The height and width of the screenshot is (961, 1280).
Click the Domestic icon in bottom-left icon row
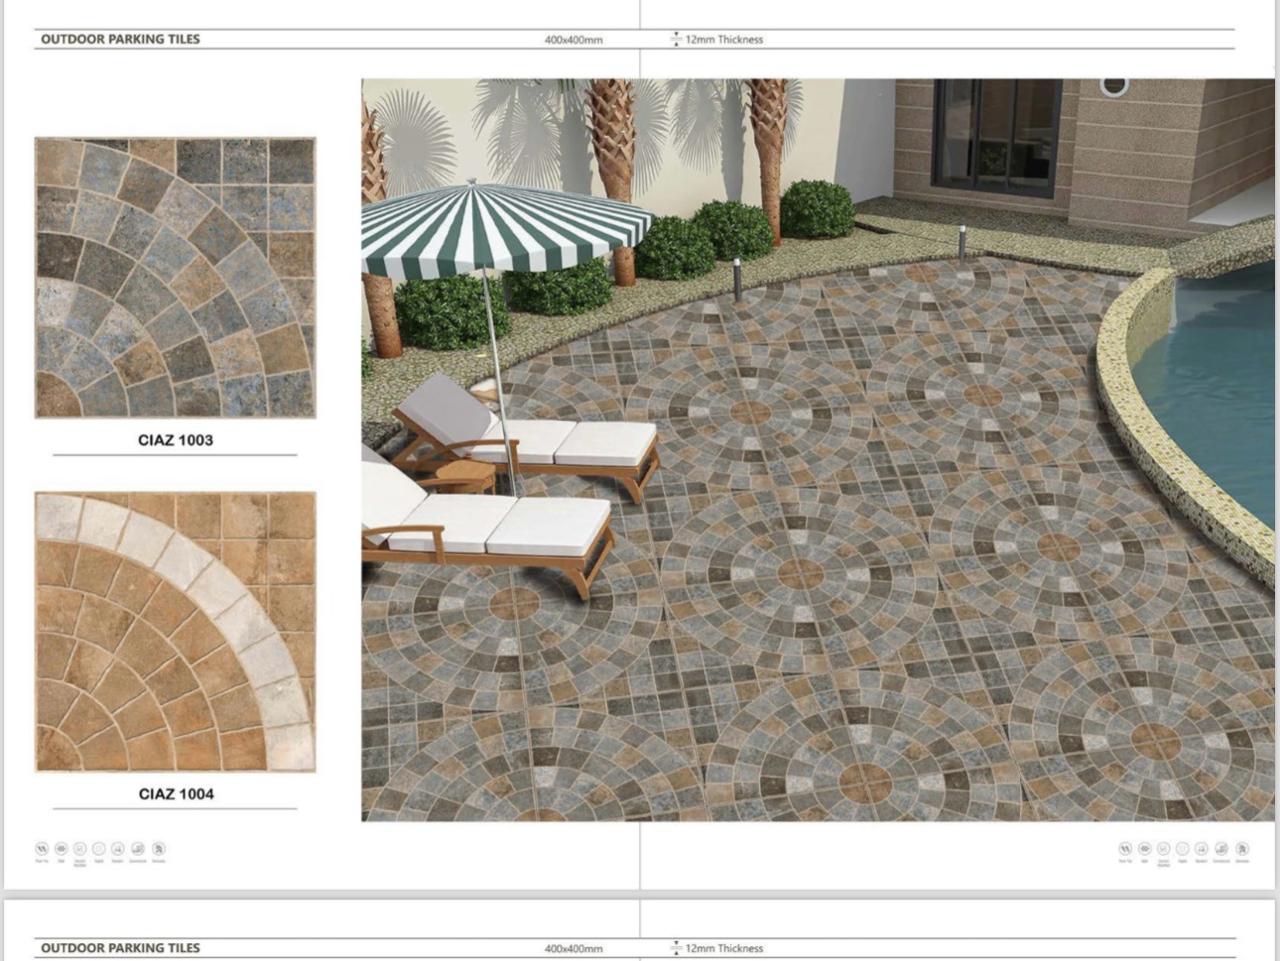point(158,849)
